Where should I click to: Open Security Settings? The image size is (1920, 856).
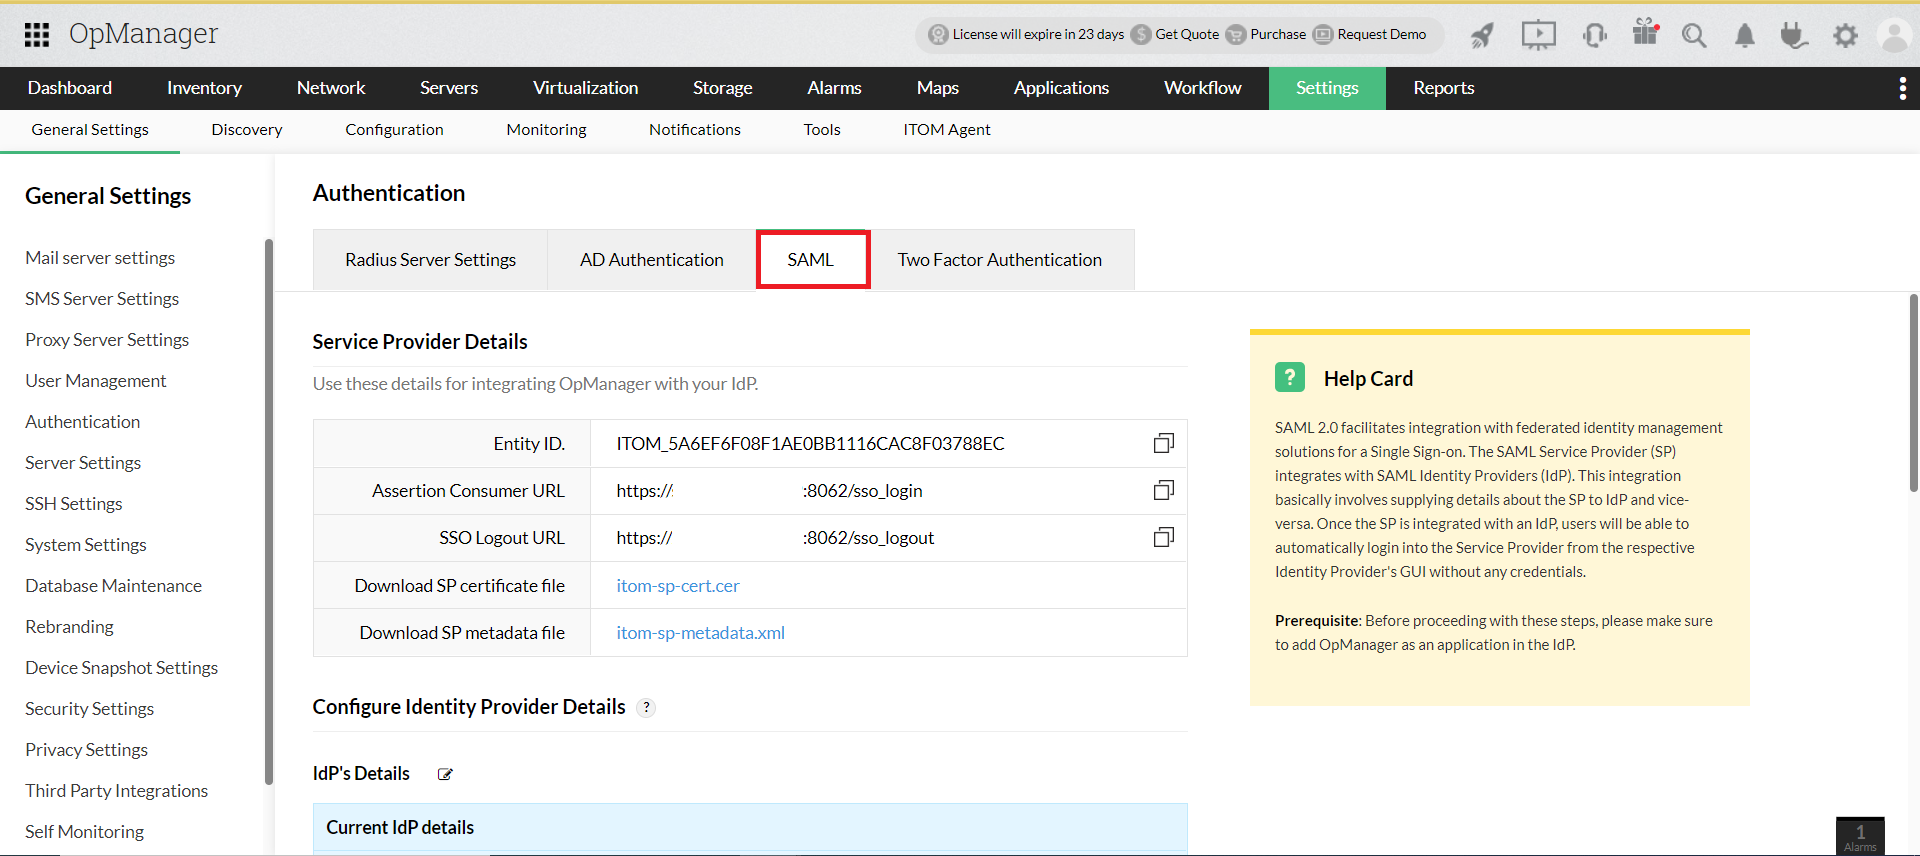tap(90, 709)
